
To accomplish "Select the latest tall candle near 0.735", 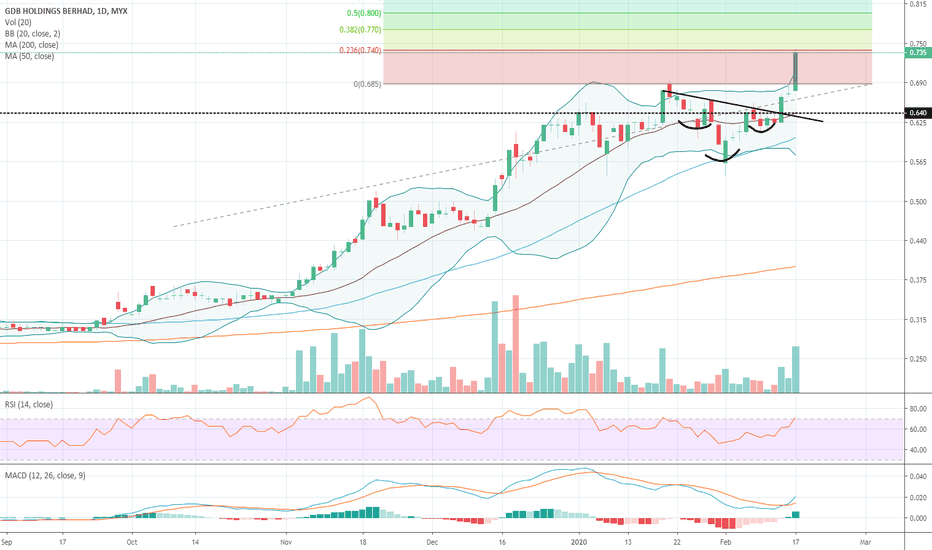I will [795, 70].
